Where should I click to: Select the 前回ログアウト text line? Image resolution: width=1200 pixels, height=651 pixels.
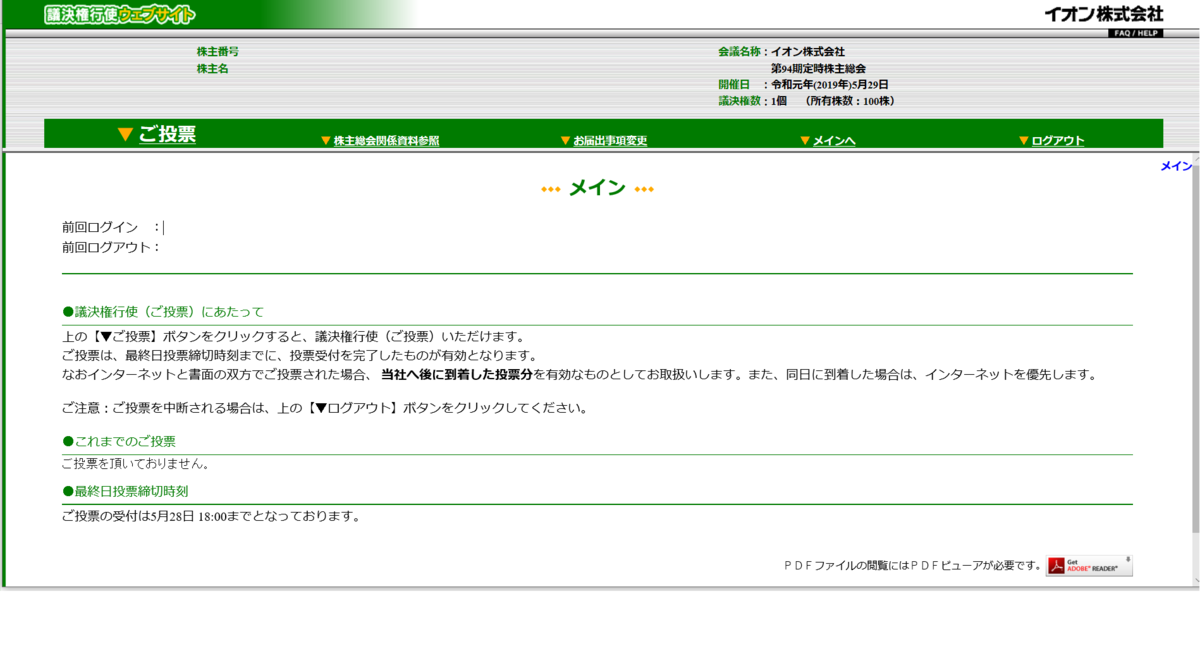pos(111,247)
